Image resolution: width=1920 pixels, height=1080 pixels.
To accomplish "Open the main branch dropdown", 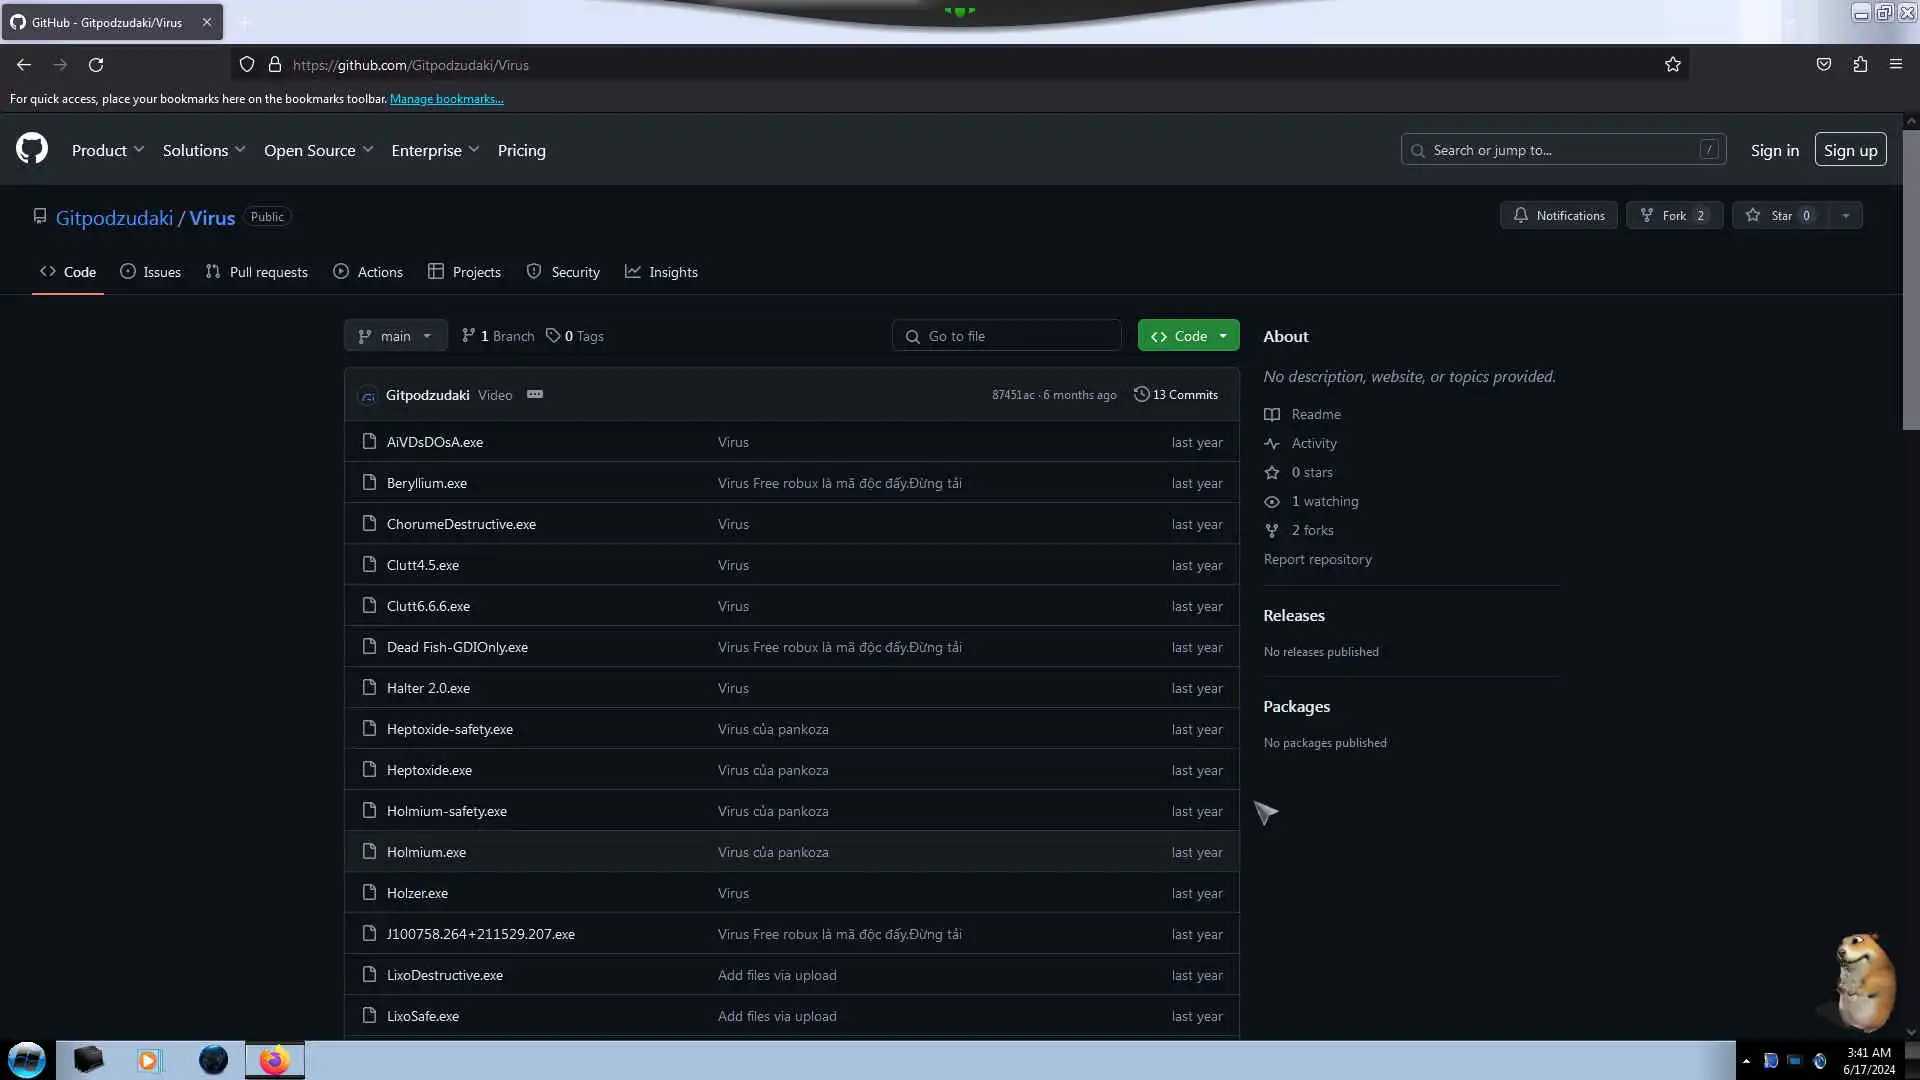I will [x=395, y=336].
